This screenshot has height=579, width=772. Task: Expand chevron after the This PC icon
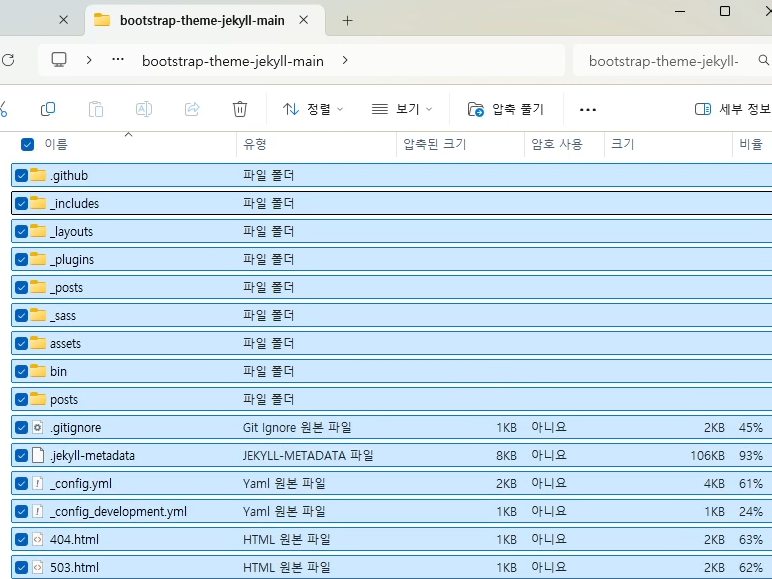coord(89,60)
